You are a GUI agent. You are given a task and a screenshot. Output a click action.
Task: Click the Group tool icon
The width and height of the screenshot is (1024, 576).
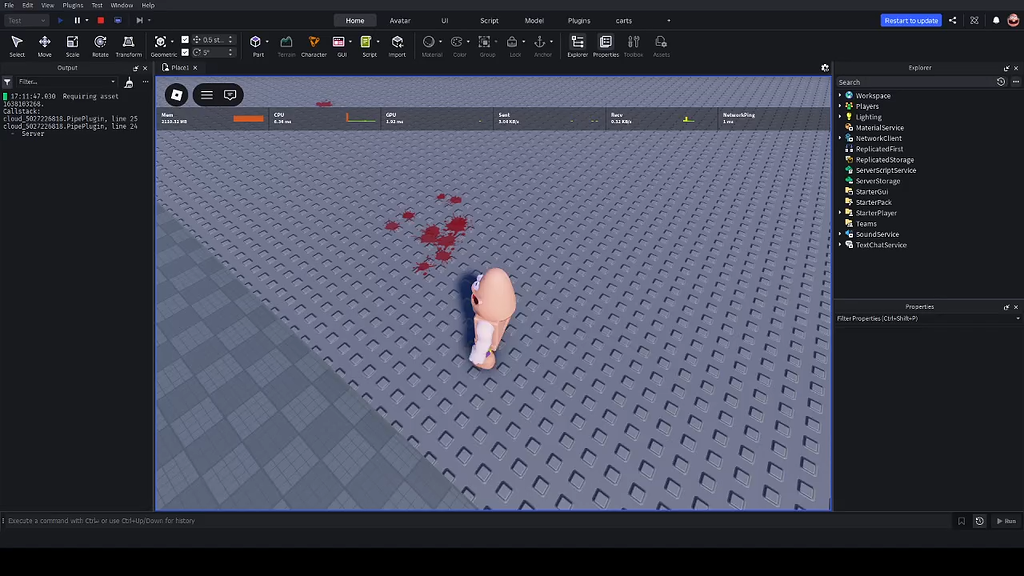485,42
